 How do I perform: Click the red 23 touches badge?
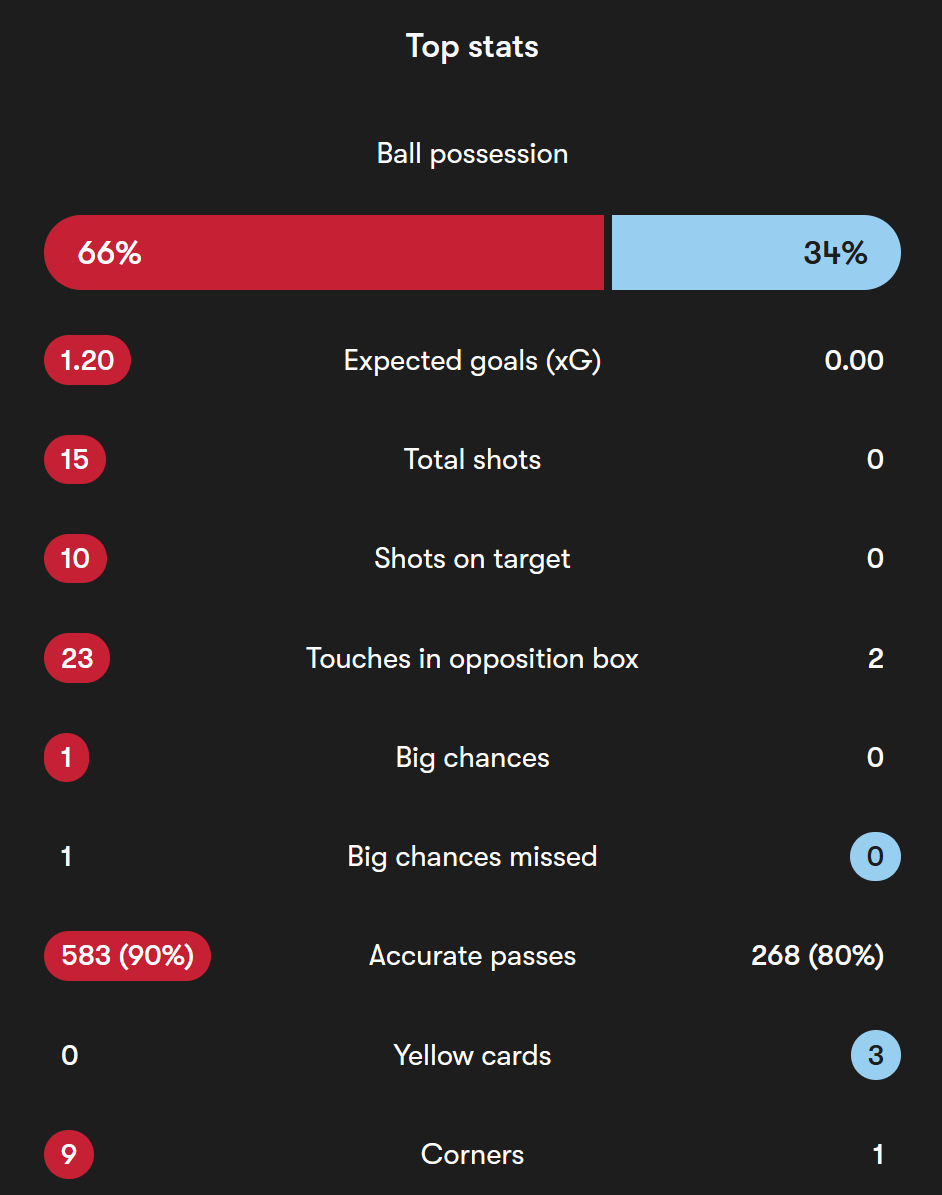pyautogui.click(x=77, y=658)
